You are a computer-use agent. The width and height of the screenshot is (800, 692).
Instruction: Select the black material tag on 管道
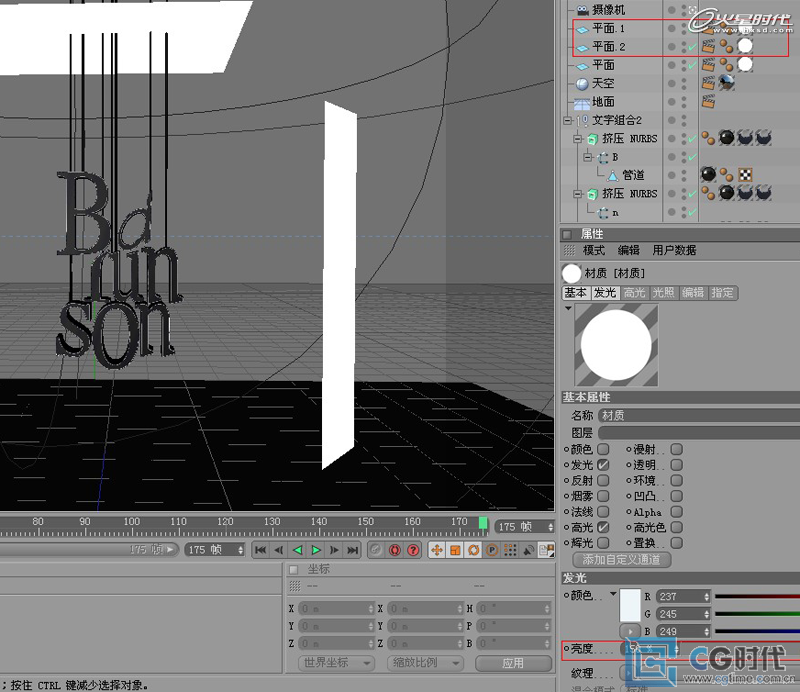click(708, 175)
